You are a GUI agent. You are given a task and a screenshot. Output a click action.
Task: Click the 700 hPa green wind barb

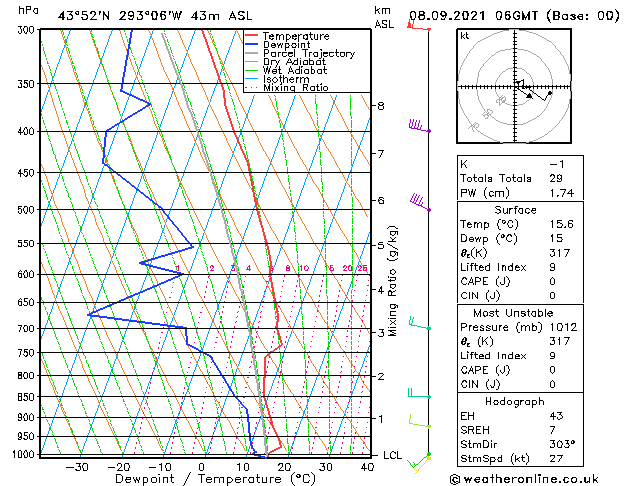point(420,323)
